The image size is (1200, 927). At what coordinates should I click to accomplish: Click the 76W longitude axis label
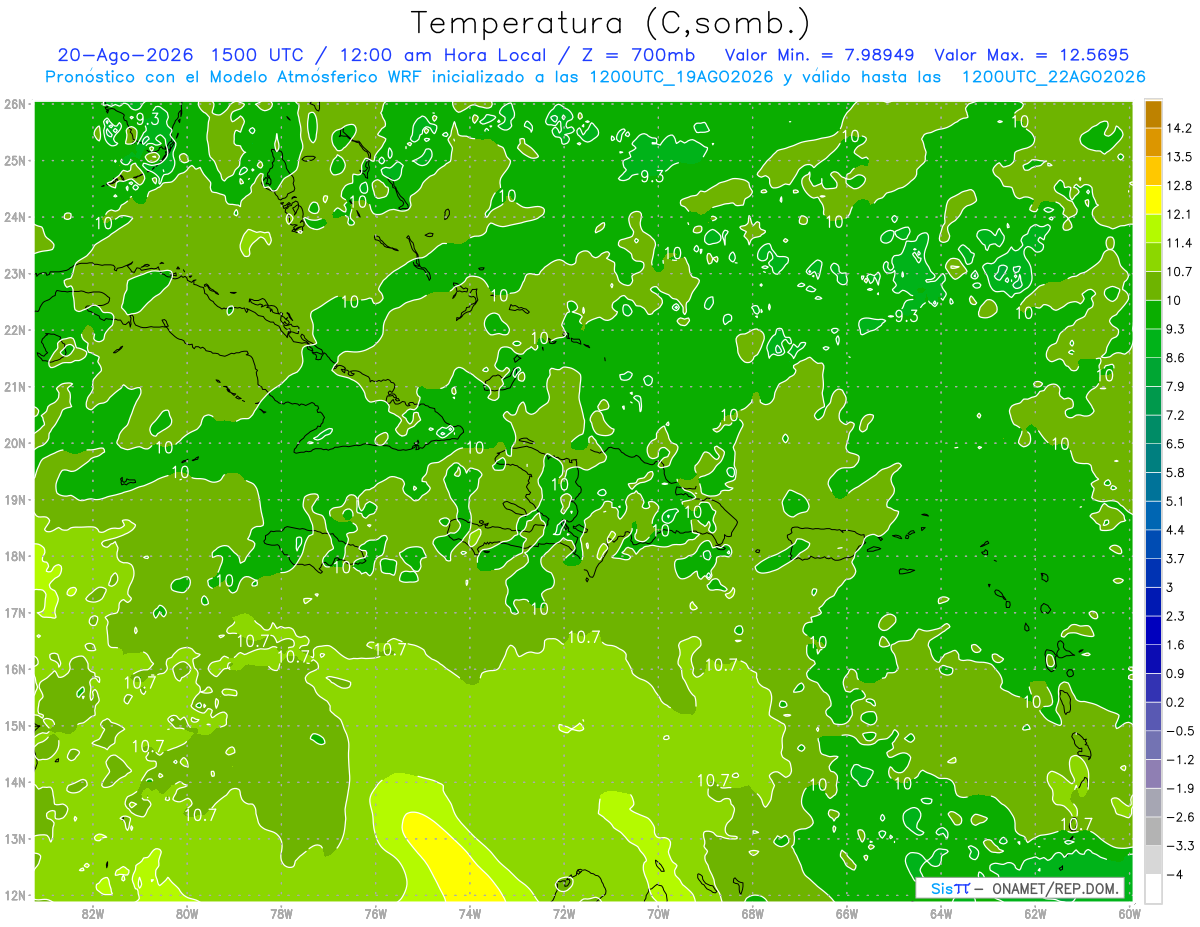(375, 912)
